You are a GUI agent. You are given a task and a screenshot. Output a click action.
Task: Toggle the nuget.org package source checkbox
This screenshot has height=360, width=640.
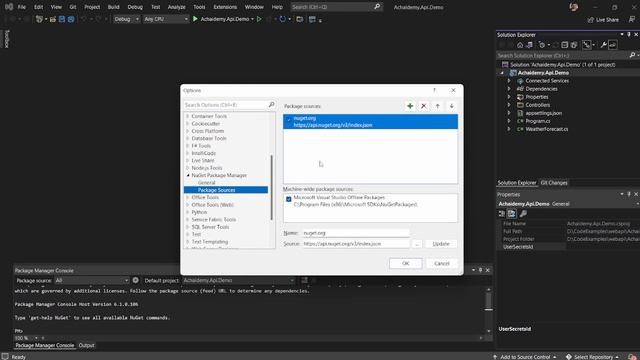click(289, 120)
